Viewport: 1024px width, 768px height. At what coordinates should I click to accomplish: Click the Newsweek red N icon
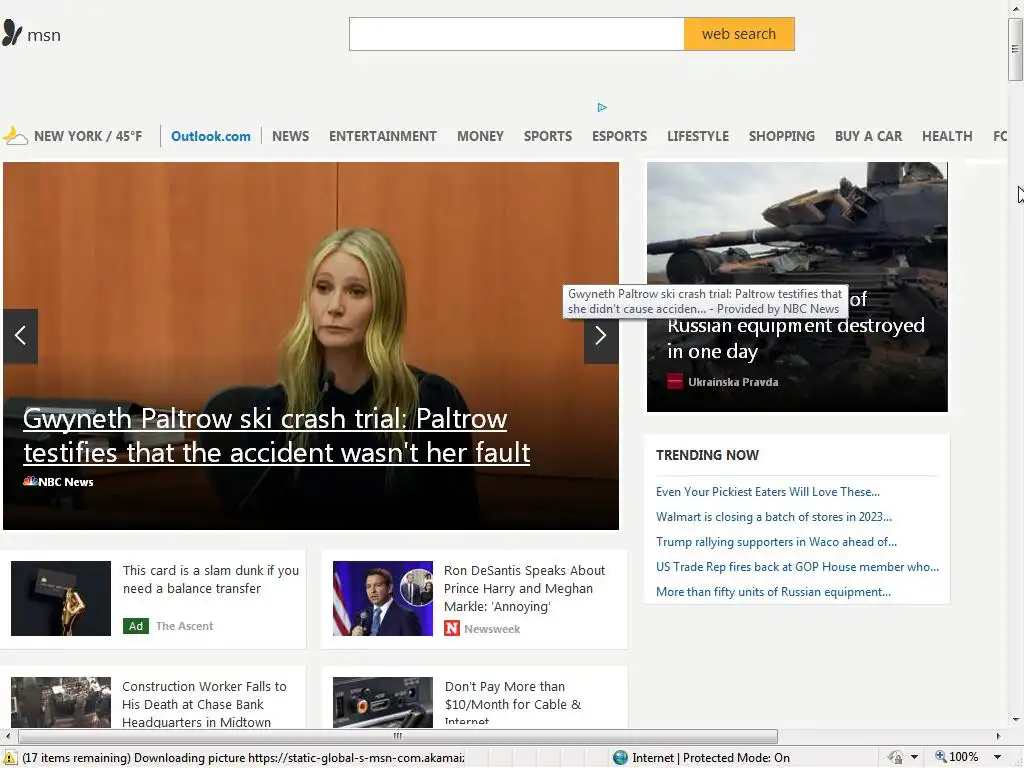pos(452,628)
